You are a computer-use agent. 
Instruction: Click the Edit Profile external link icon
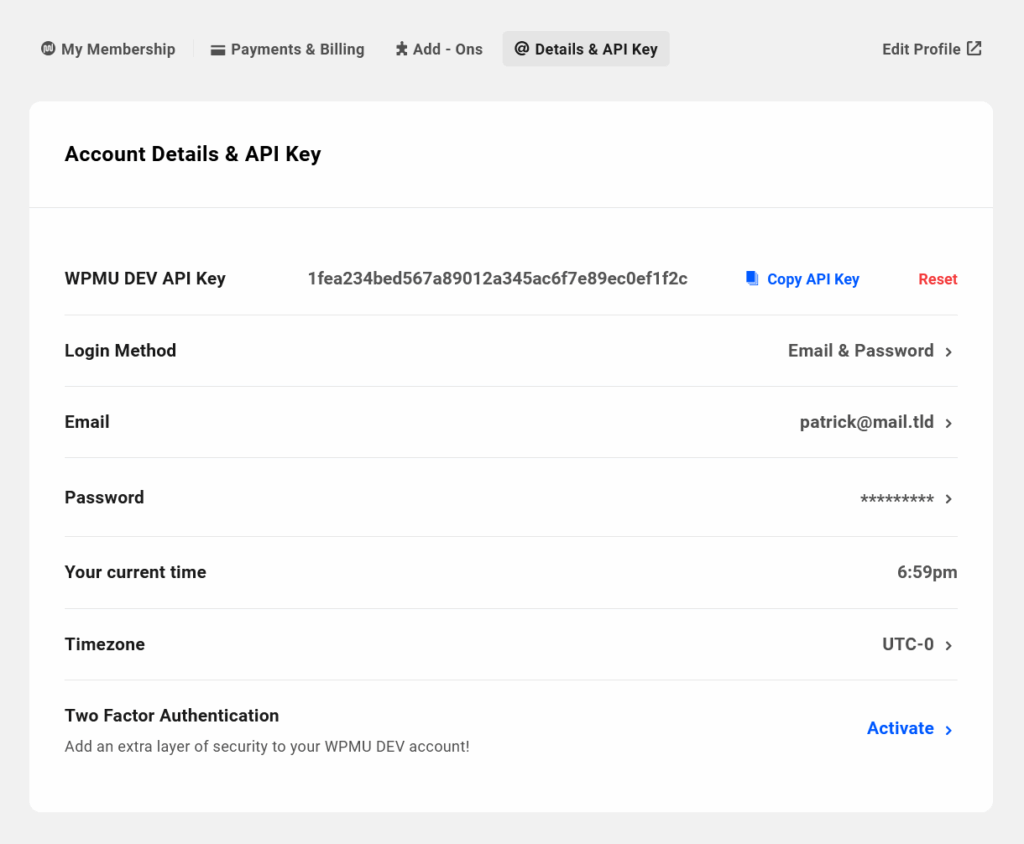tap(974, 48)
